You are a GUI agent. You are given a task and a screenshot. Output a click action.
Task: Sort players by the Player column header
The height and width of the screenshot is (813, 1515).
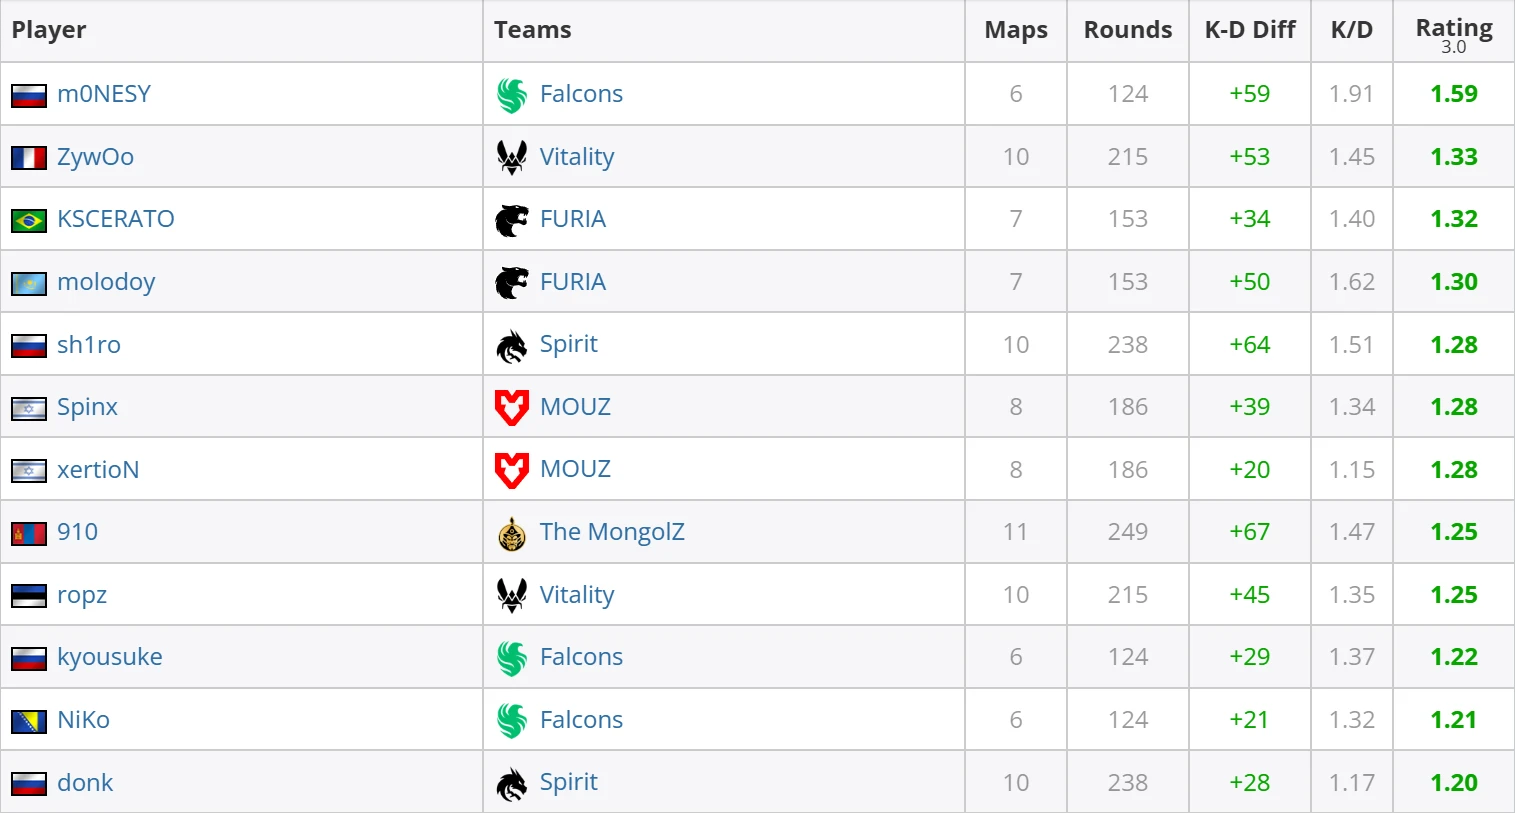[x=49, y=30]
